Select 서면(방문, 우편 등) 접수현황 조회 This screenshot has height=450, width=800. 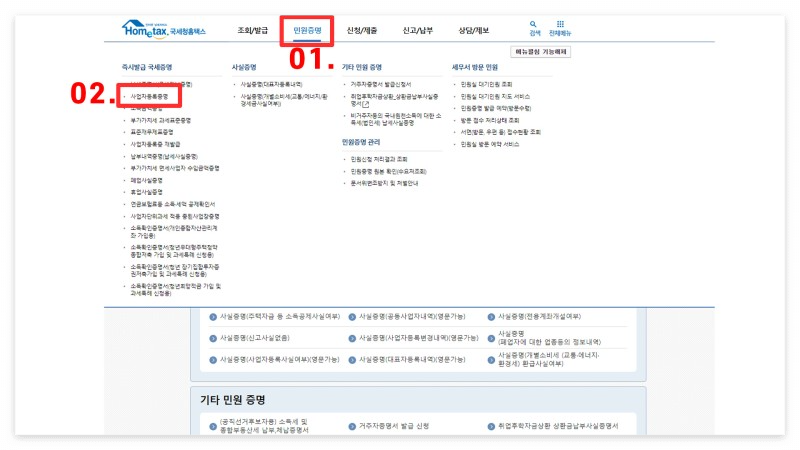500,132
